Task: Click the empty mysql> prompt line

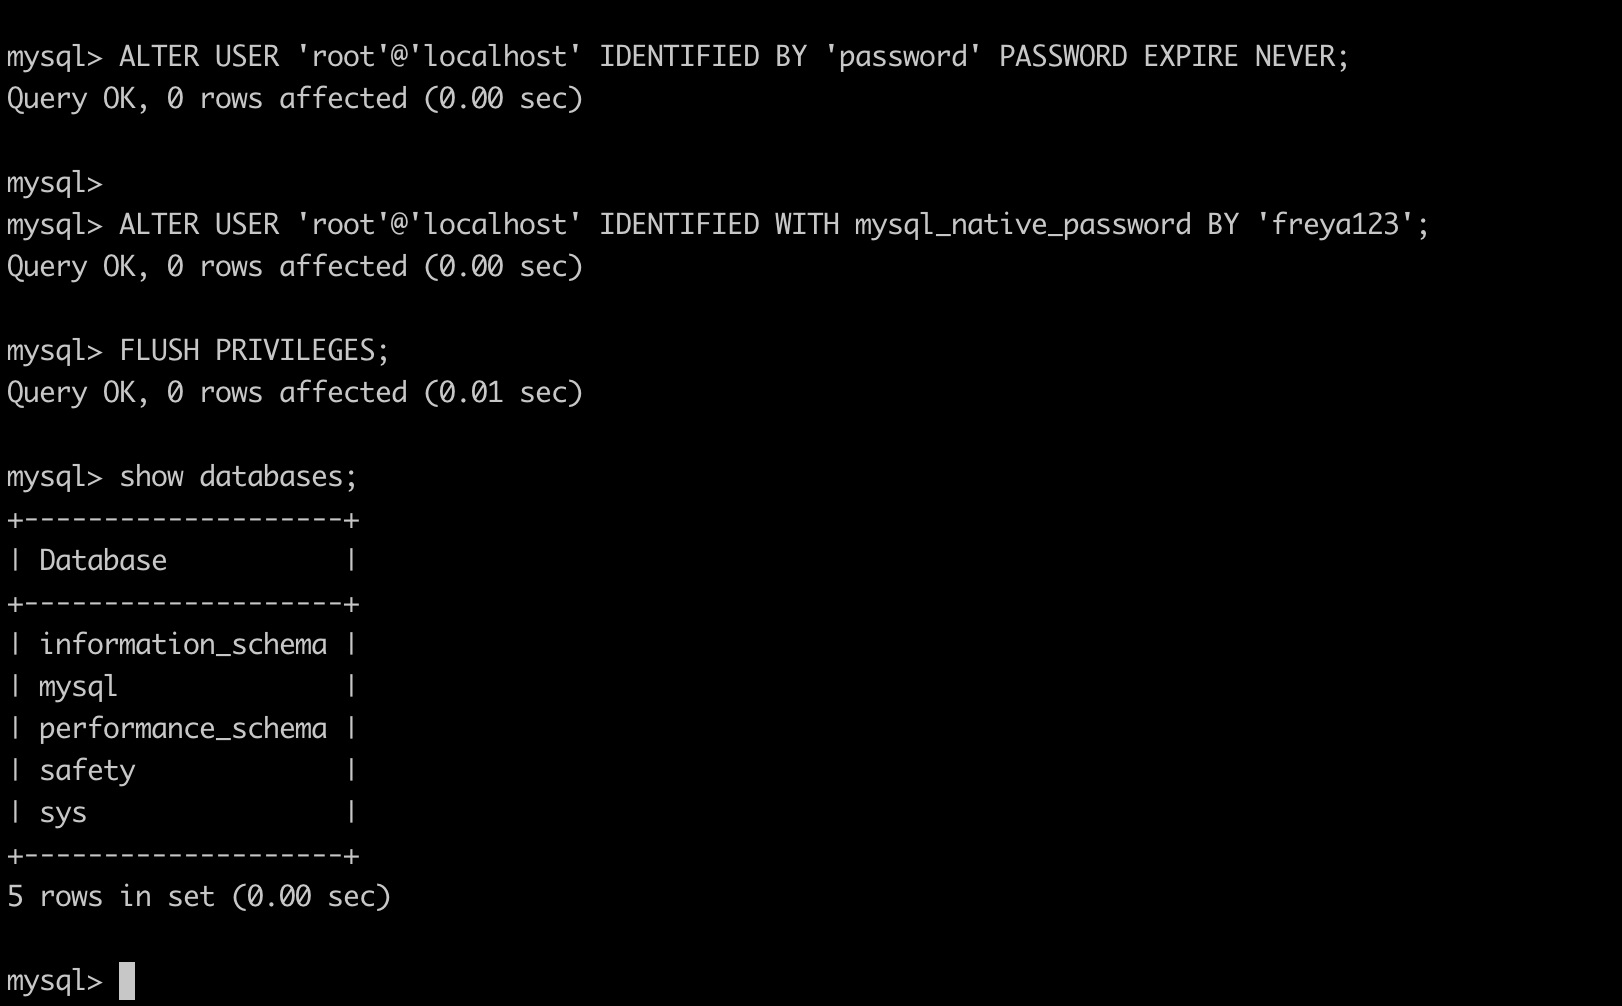Action: click(x=55, y=183)
